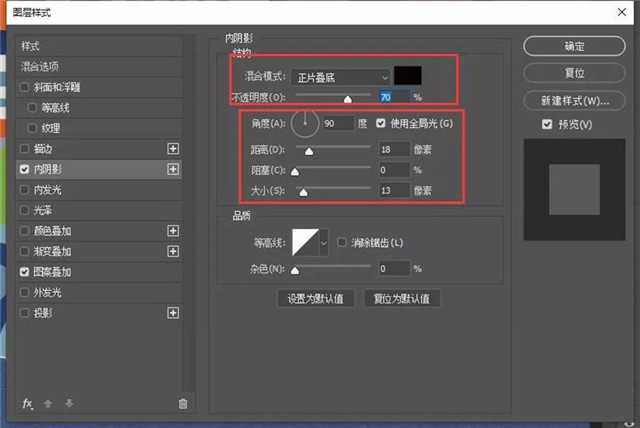Click the move effect down arrow

68,403
